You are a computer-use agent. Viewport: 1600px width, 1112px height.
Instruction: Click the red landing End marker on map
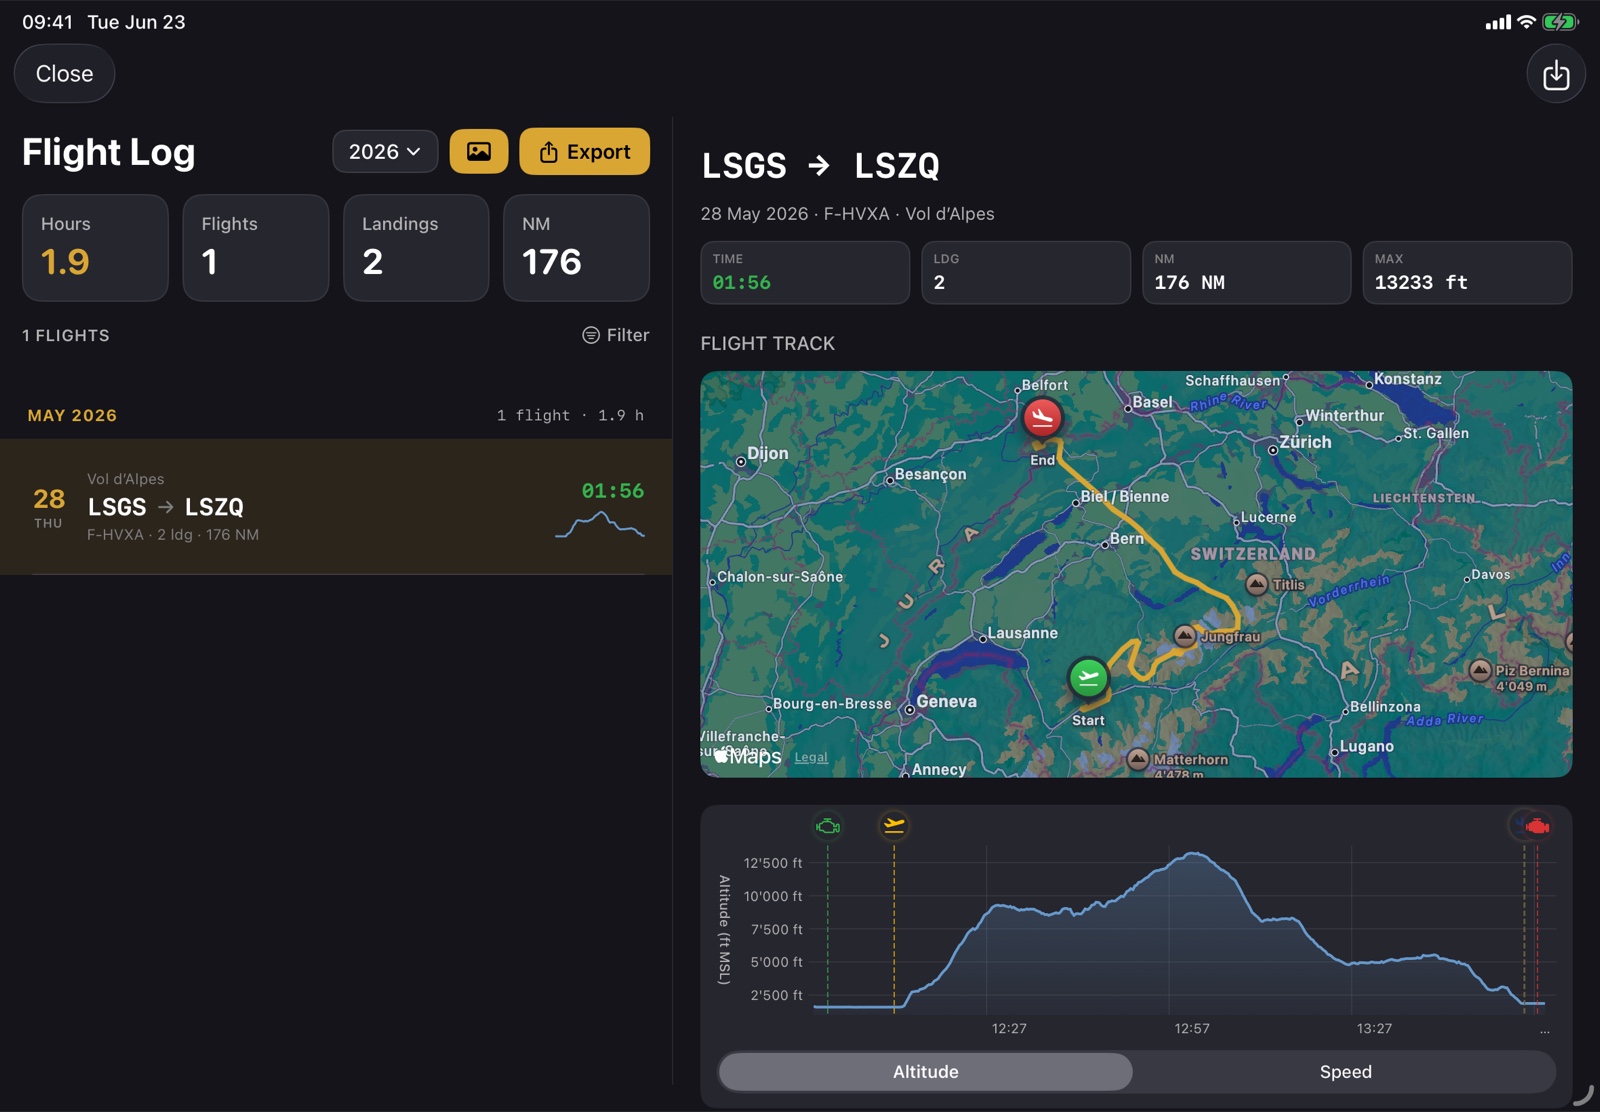coord(1042,417)
